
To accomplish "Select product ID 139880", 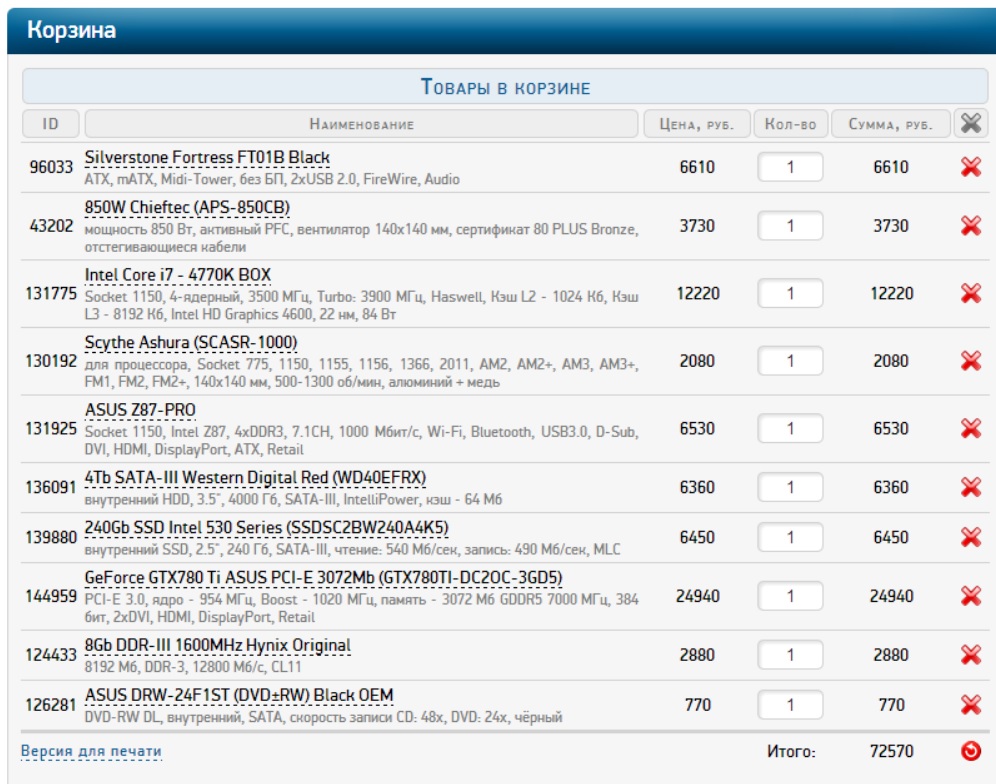I will pyautogui.click(x=51, y=537).
